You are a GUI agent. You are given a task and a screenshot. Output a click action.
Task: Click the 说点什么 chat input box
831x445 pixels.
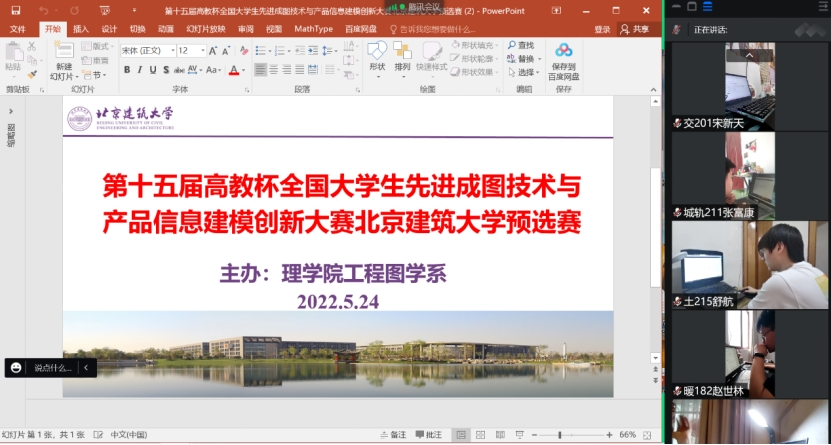(x=52, y=368)
